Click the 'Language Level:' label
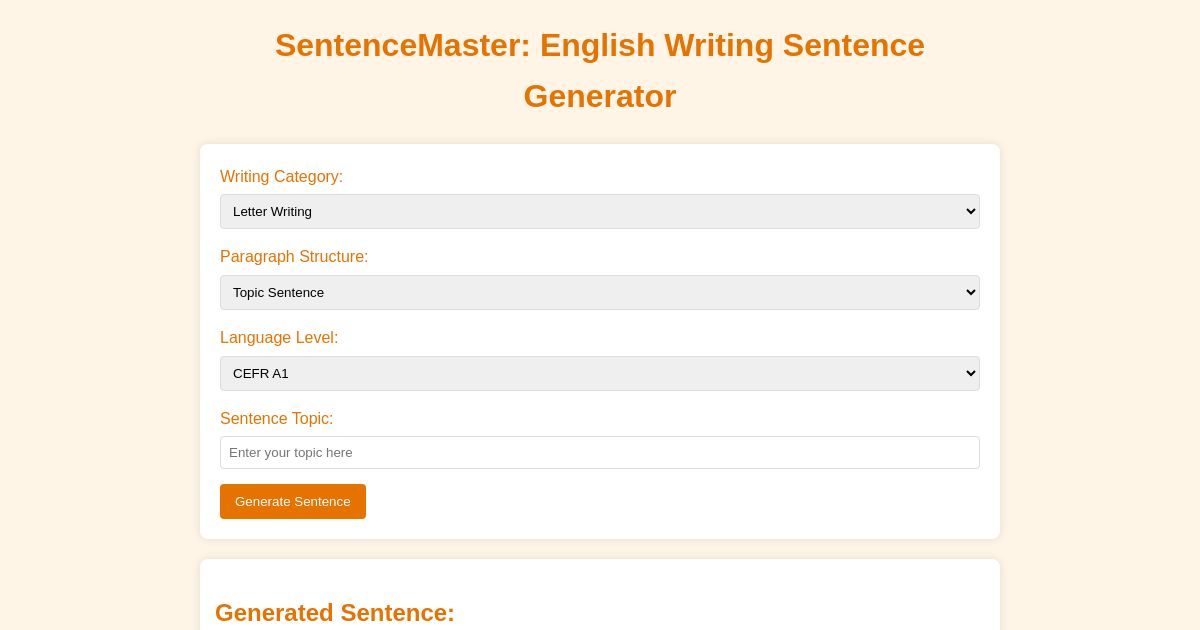1200x630 pixels. 279,338
